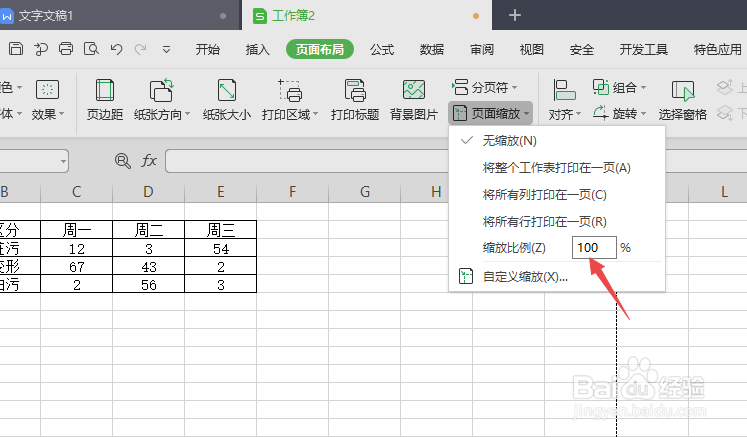This screenshot has width=747, height=437.
Task: Open Print Preview from the quick toolbar
Action: 91,49
